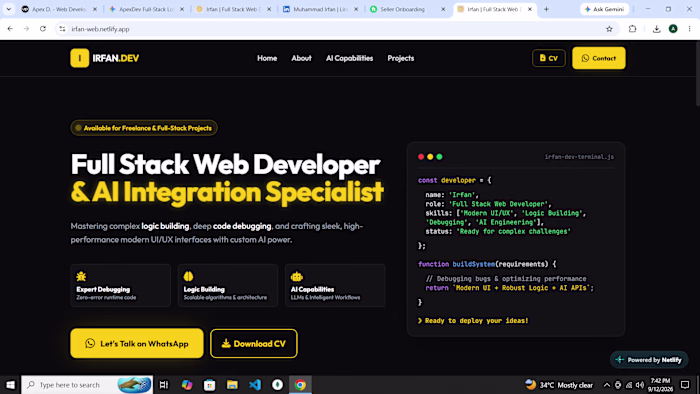Show hidden system tray icons
The image size is (700, 394).
pos(606,385)
